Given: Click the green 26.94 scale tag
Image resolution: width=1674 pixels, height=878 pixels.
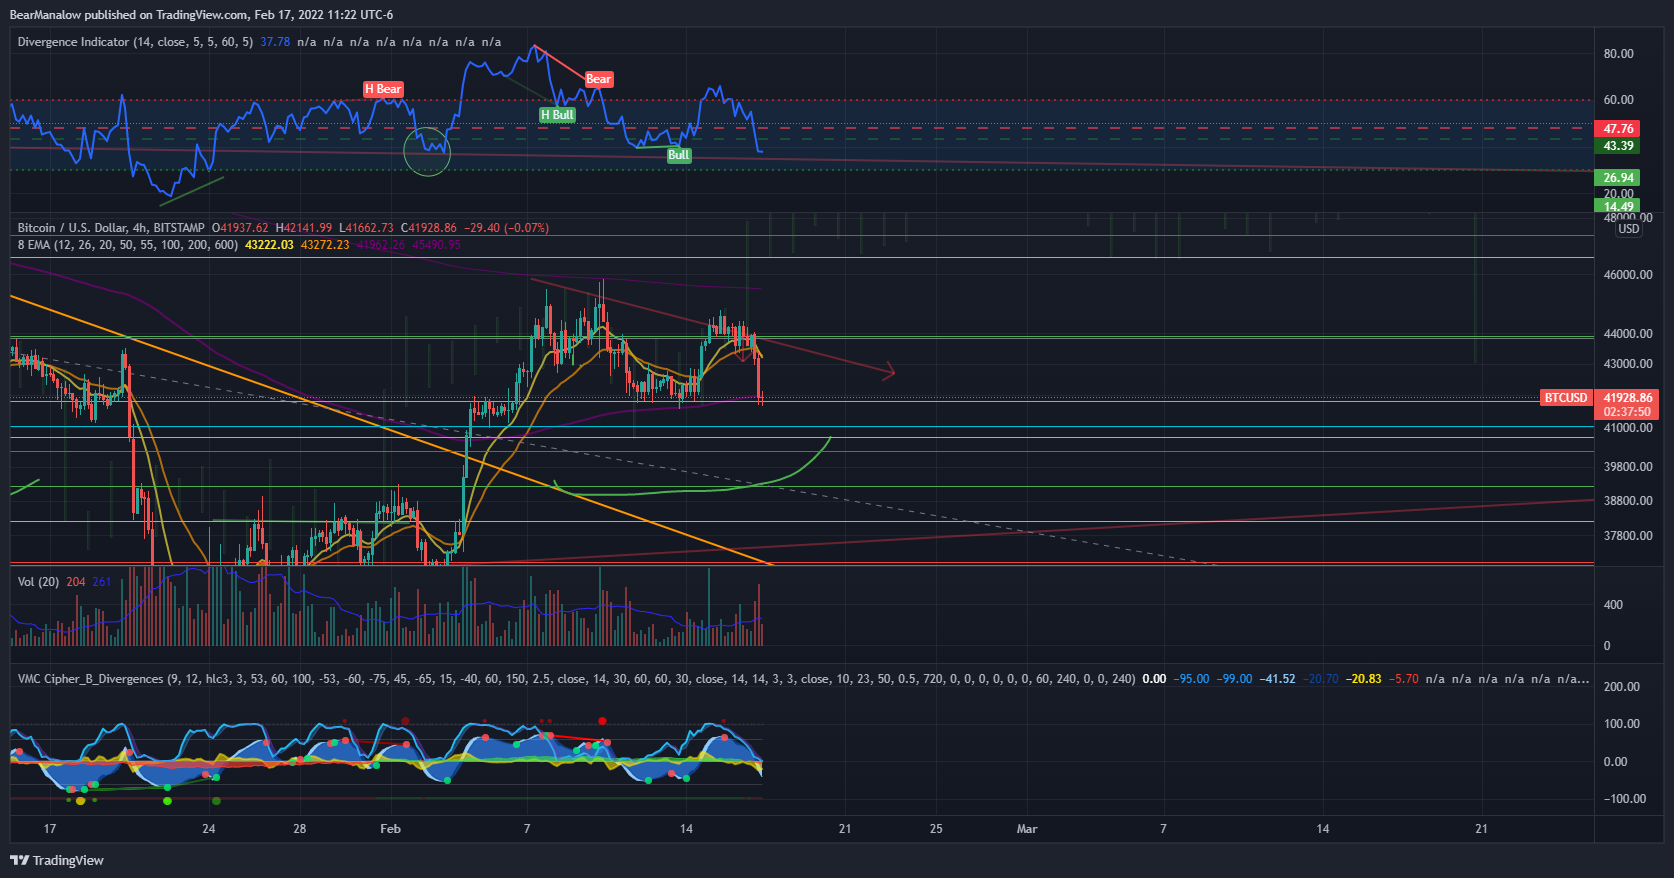Looking at the screenshot, I should tap(1617, 178).
